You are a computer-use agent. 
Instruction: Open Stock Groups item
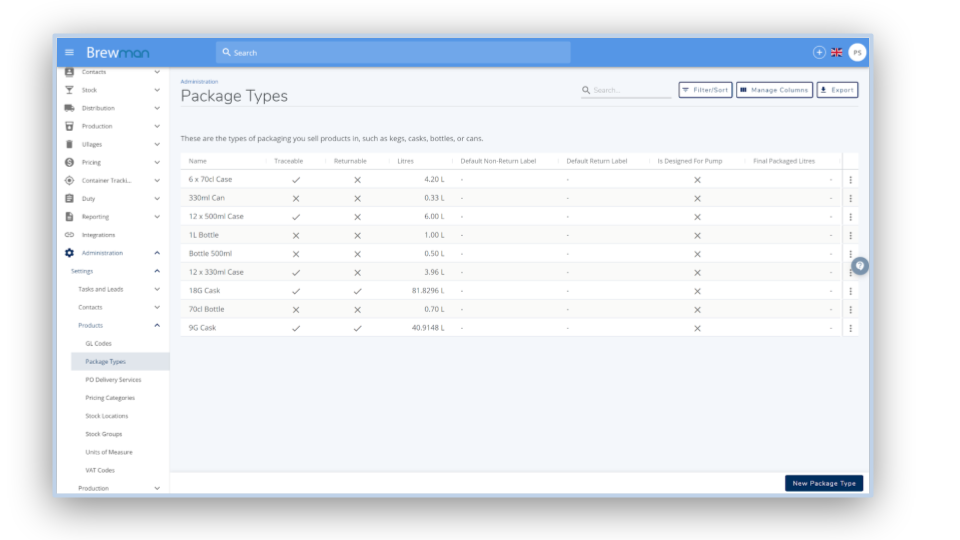pos(103,434)
